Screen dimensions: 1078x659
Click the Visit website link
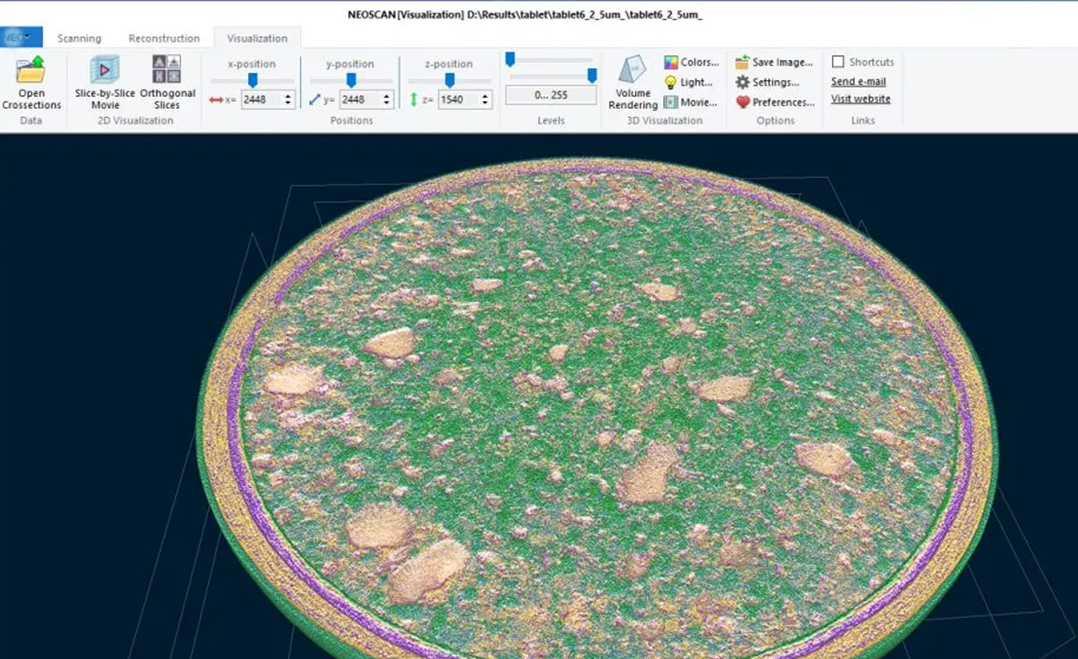[860, 99]
